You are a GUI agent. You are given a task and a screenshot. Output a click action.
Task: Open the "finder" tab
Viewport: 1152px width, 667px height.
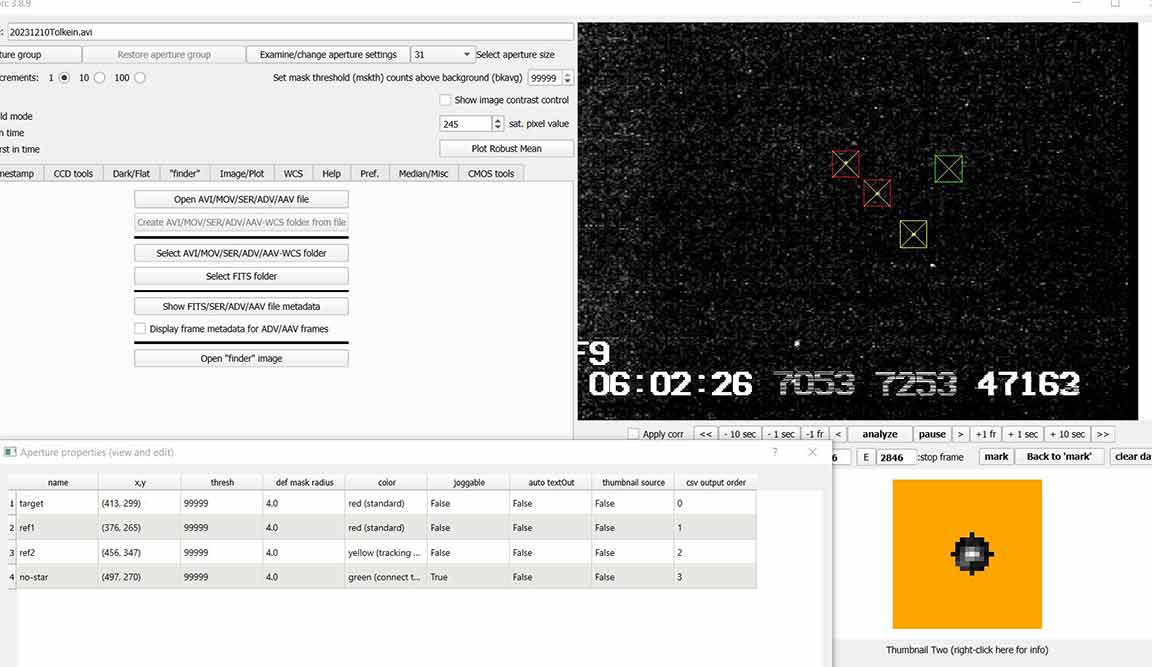[x=184, y=173]
